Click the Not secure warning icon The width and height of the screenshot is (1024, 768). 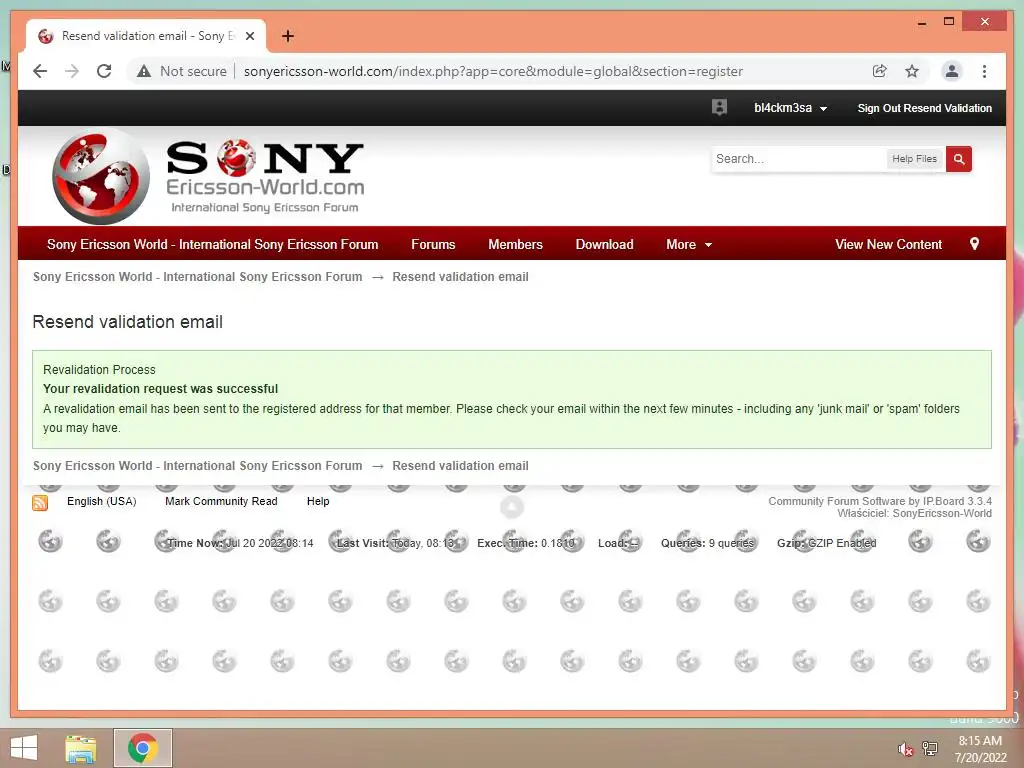[x=144, y=71]
